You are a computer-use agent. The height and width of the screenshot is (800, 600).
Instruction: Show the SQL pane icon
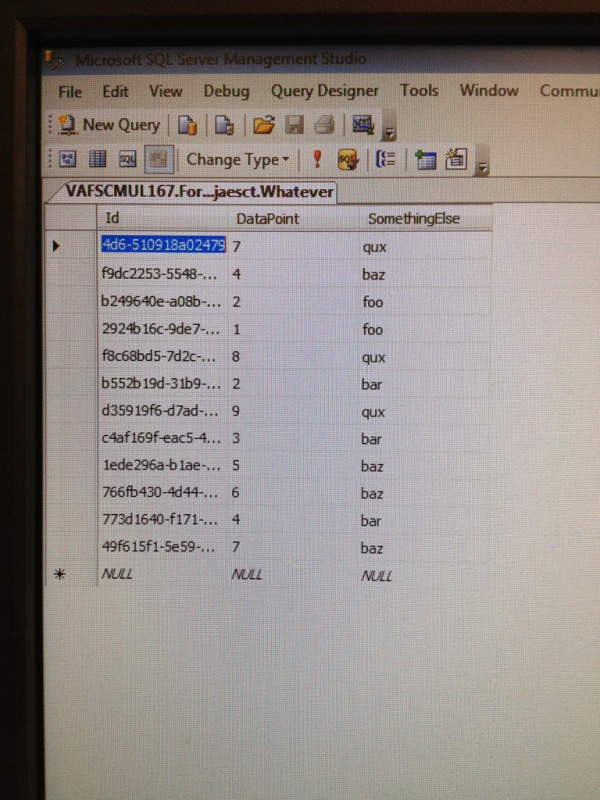pos(128,160)
